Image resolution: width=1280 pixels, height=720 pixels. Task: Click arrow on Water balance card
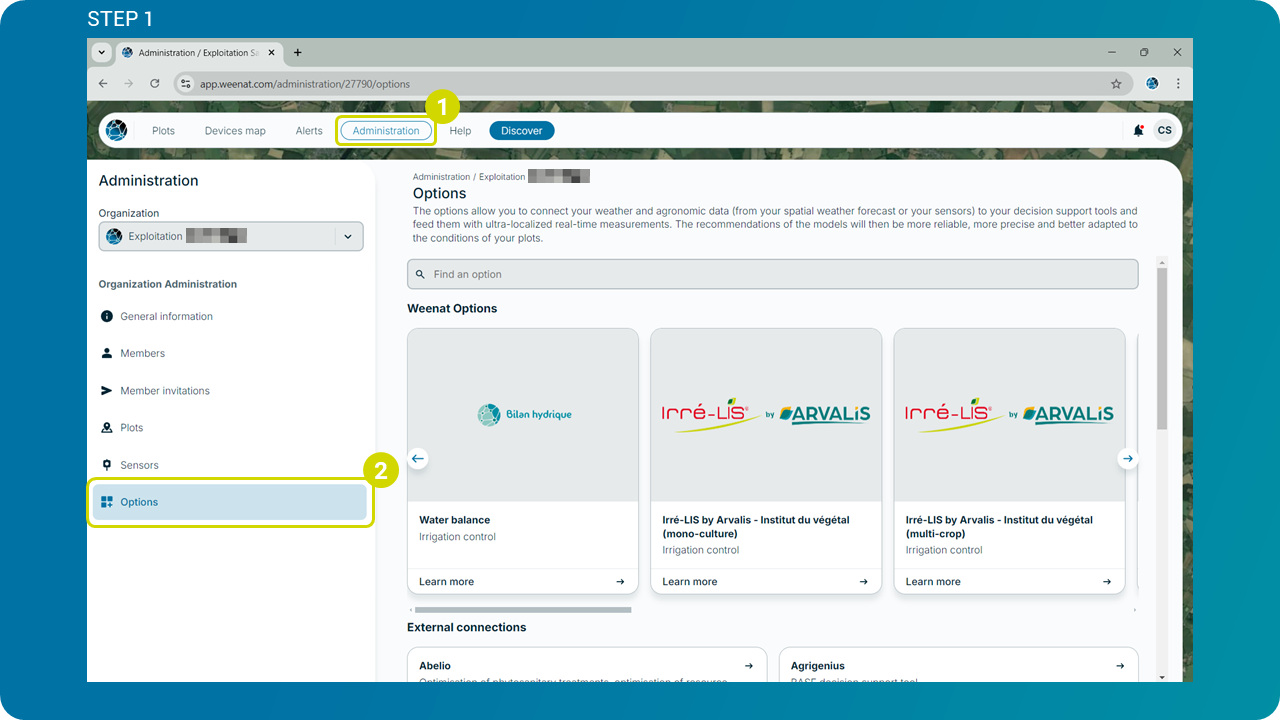pyautogui.click(x=620, y=582)
